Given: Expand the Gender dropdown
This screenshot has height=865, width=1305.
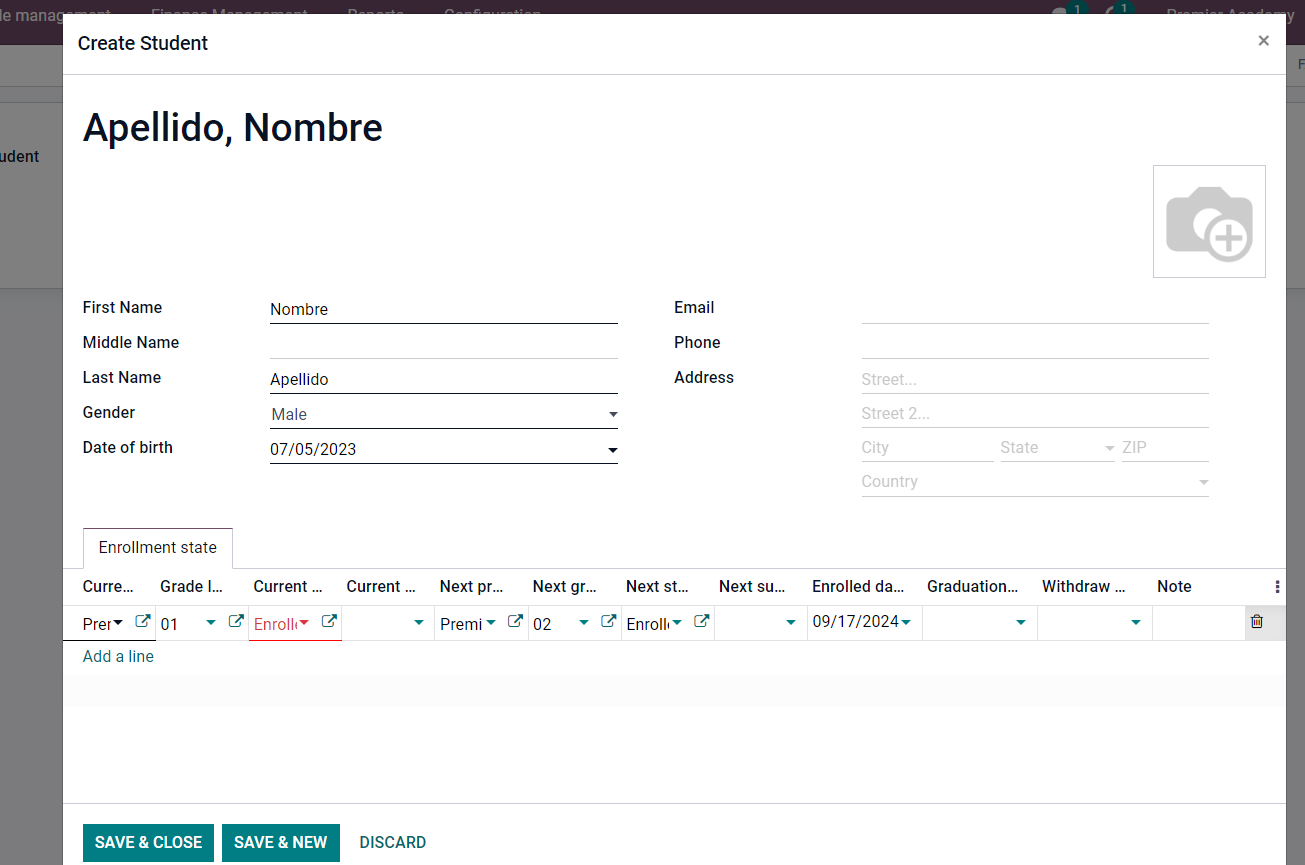Looking at the screenshot, I should (x=612, y=415).
